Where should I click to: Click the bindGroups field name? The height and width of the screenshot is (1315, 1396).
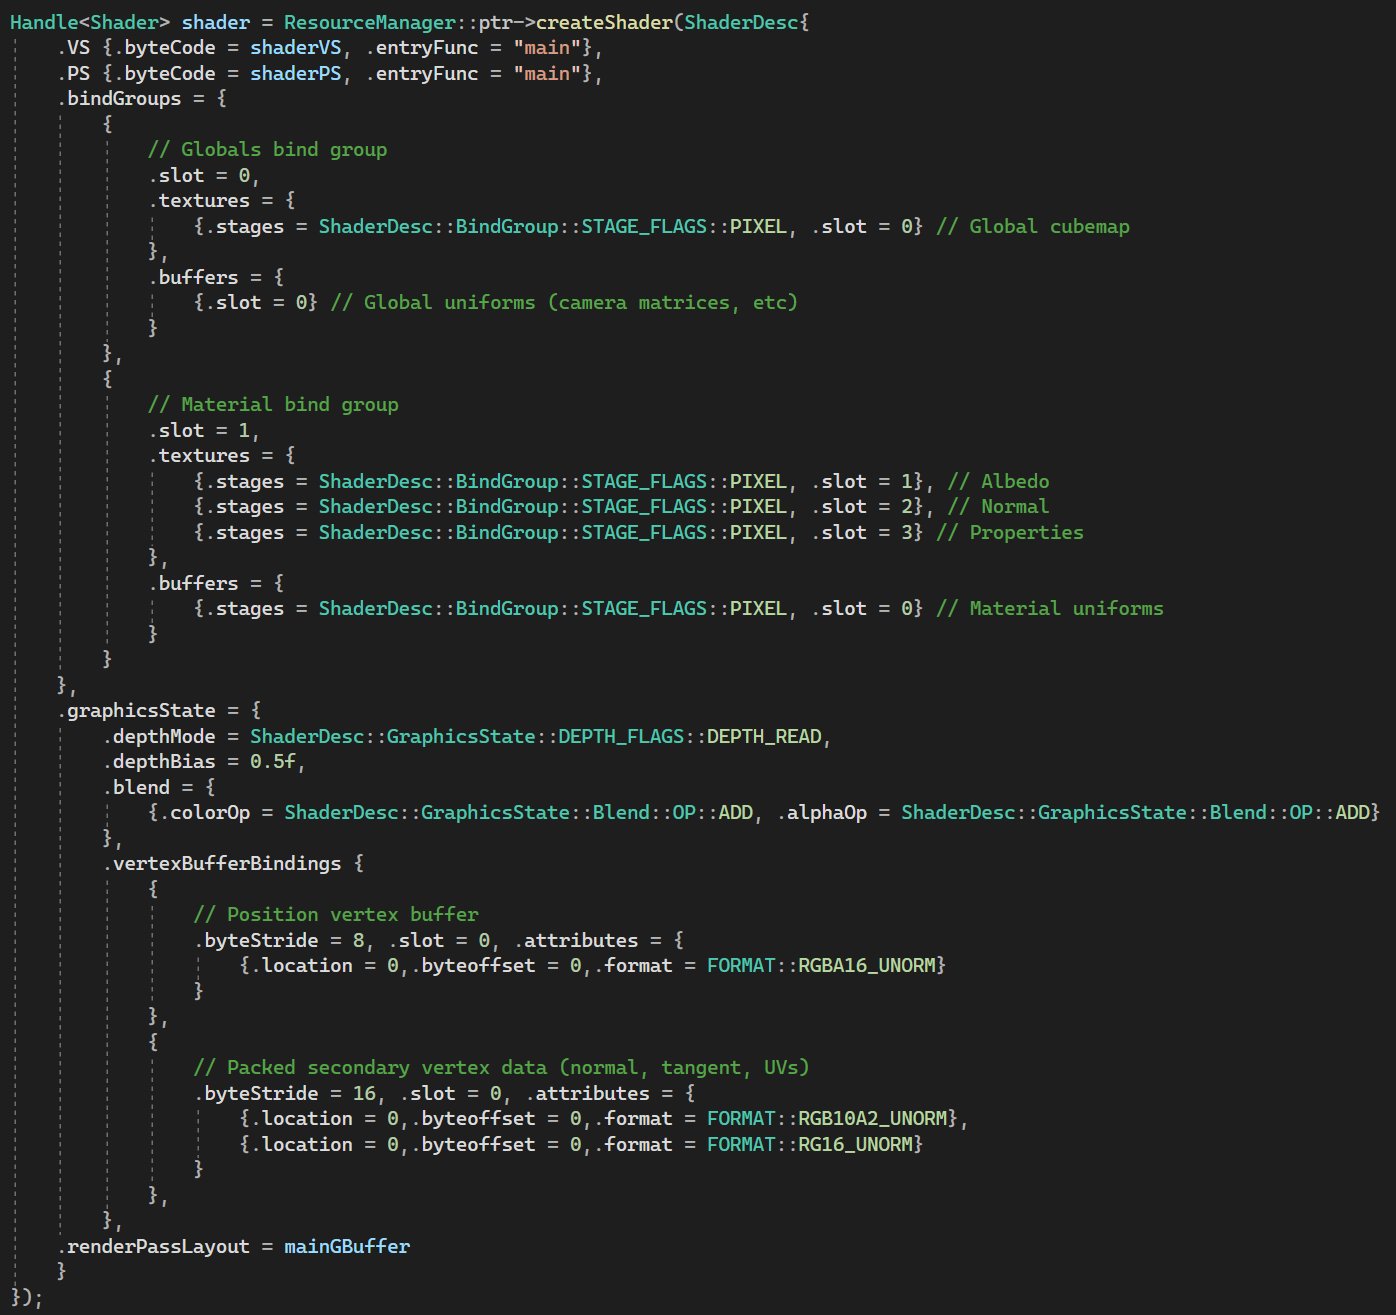121,98
